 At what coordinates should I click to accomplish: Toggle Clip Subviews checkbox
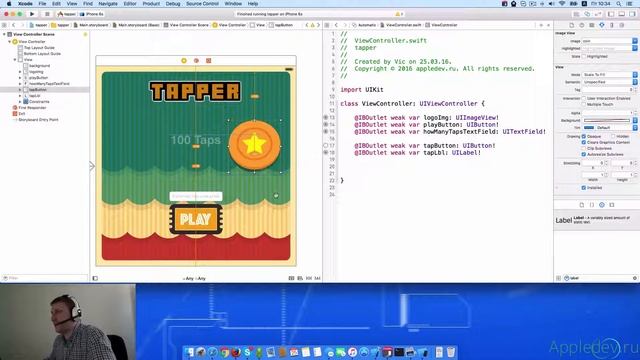[x=584, y=149]
